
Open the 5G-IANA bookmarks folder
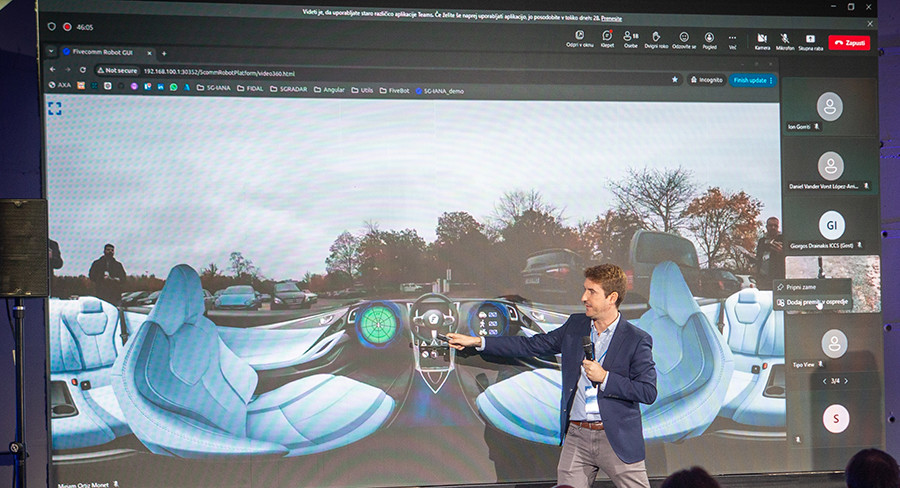point(214,88)
